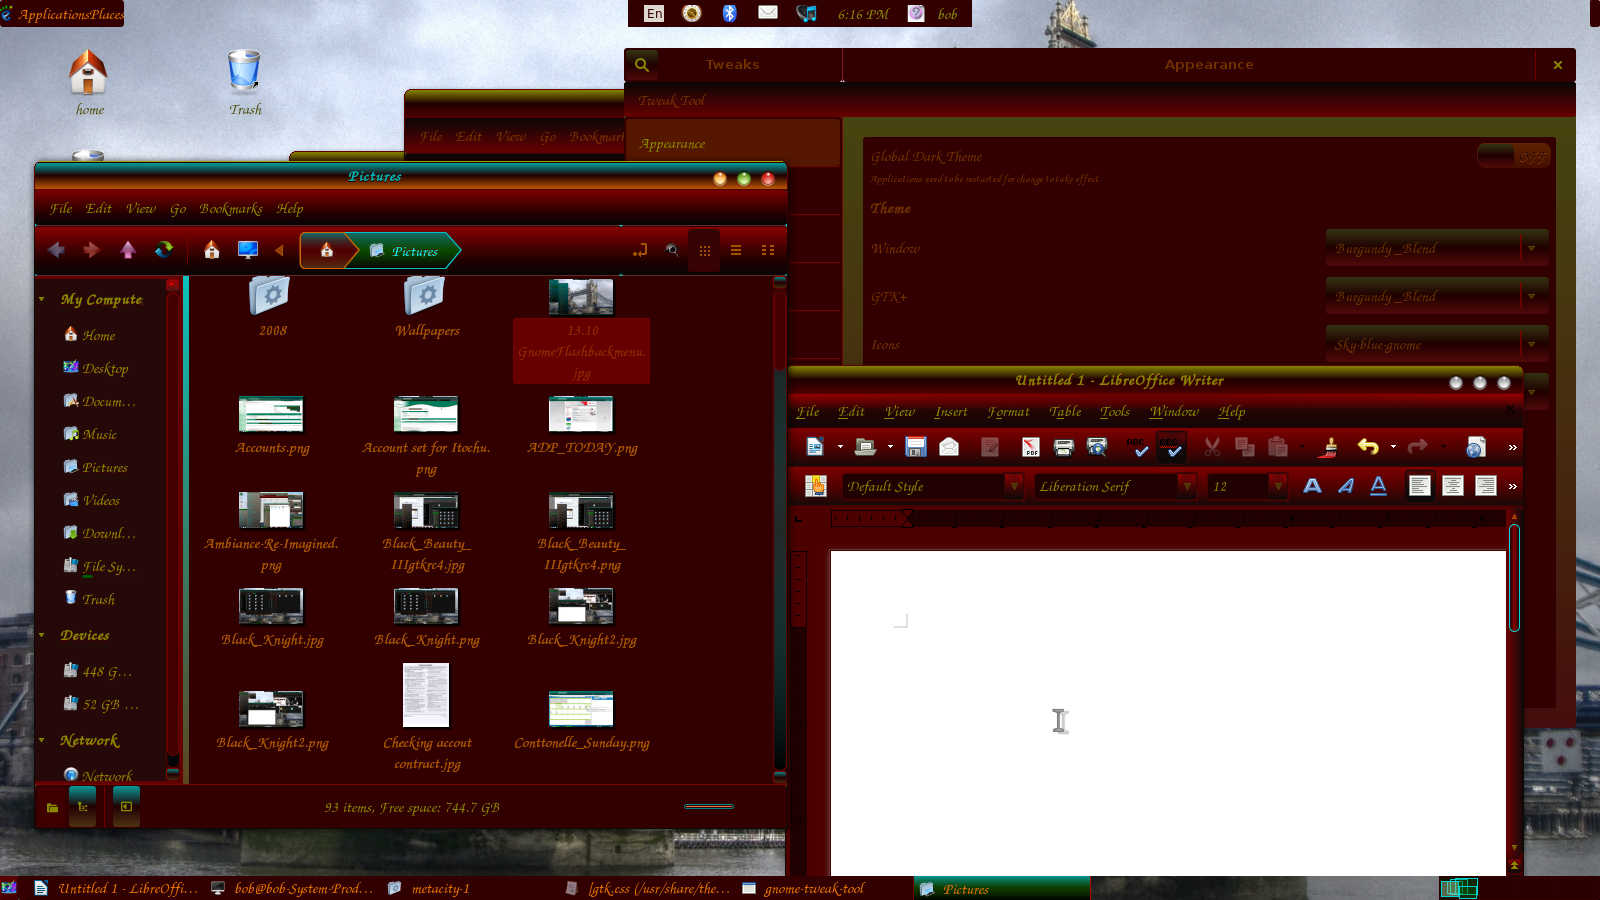
Task: Open Videos in file manager sidebar
Action: point(101,500)
